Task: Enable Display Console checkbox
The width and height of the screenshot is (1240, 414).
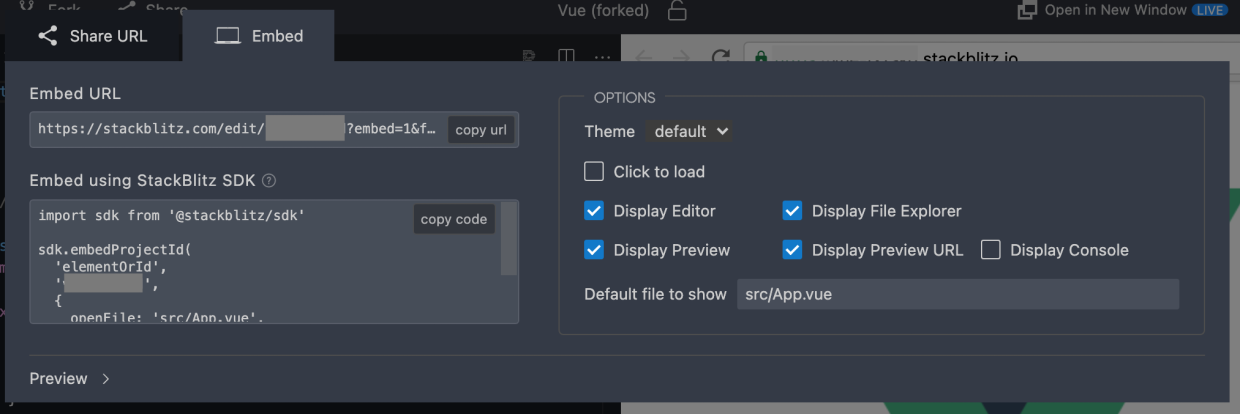Action: coord(990,250)
